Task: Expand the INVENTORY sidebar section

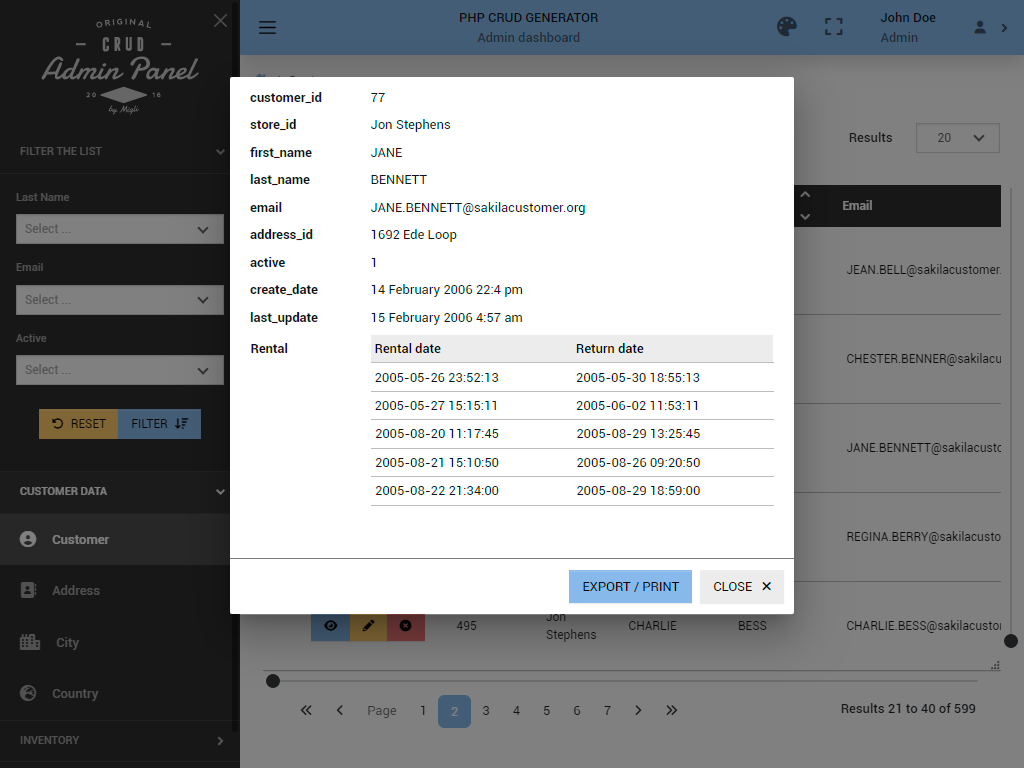Action: click(120, 740)
